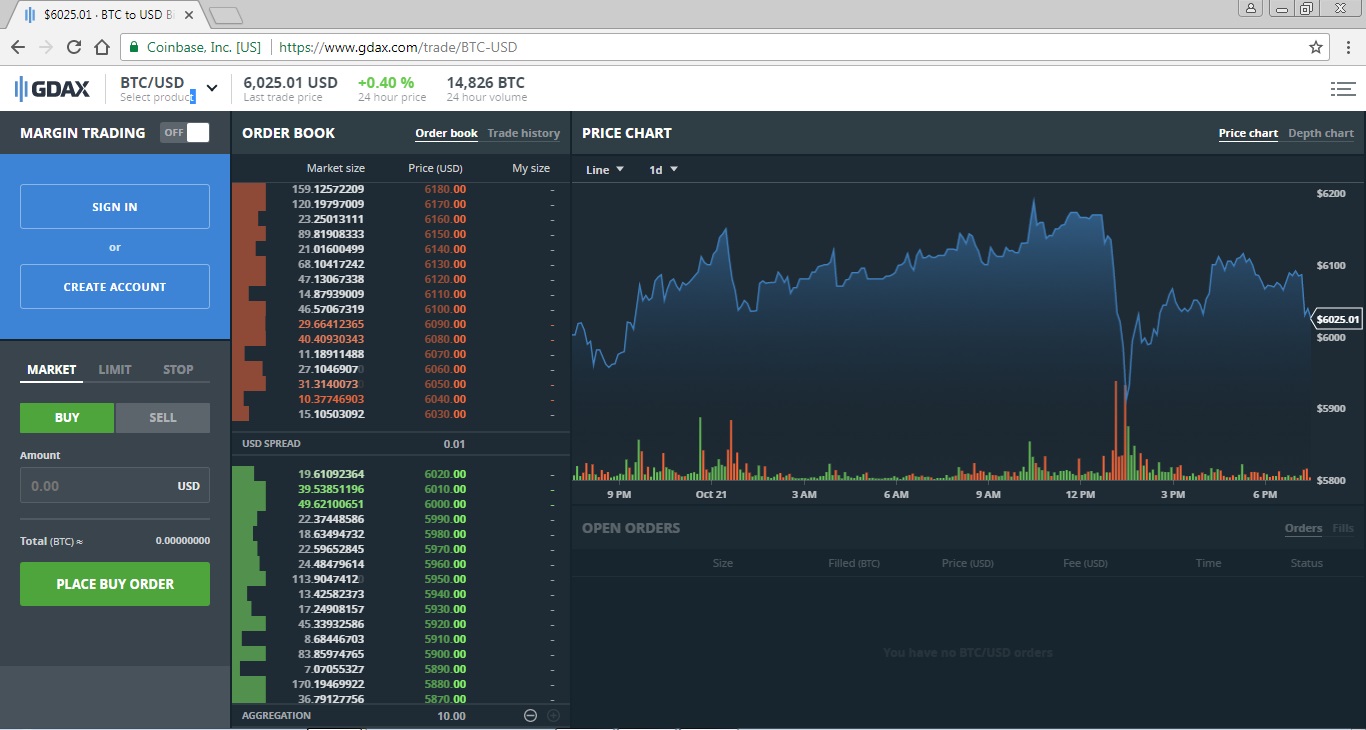Go forward with the browser forward arrow
Screen dimensions: 1366x730
[46, 47]
